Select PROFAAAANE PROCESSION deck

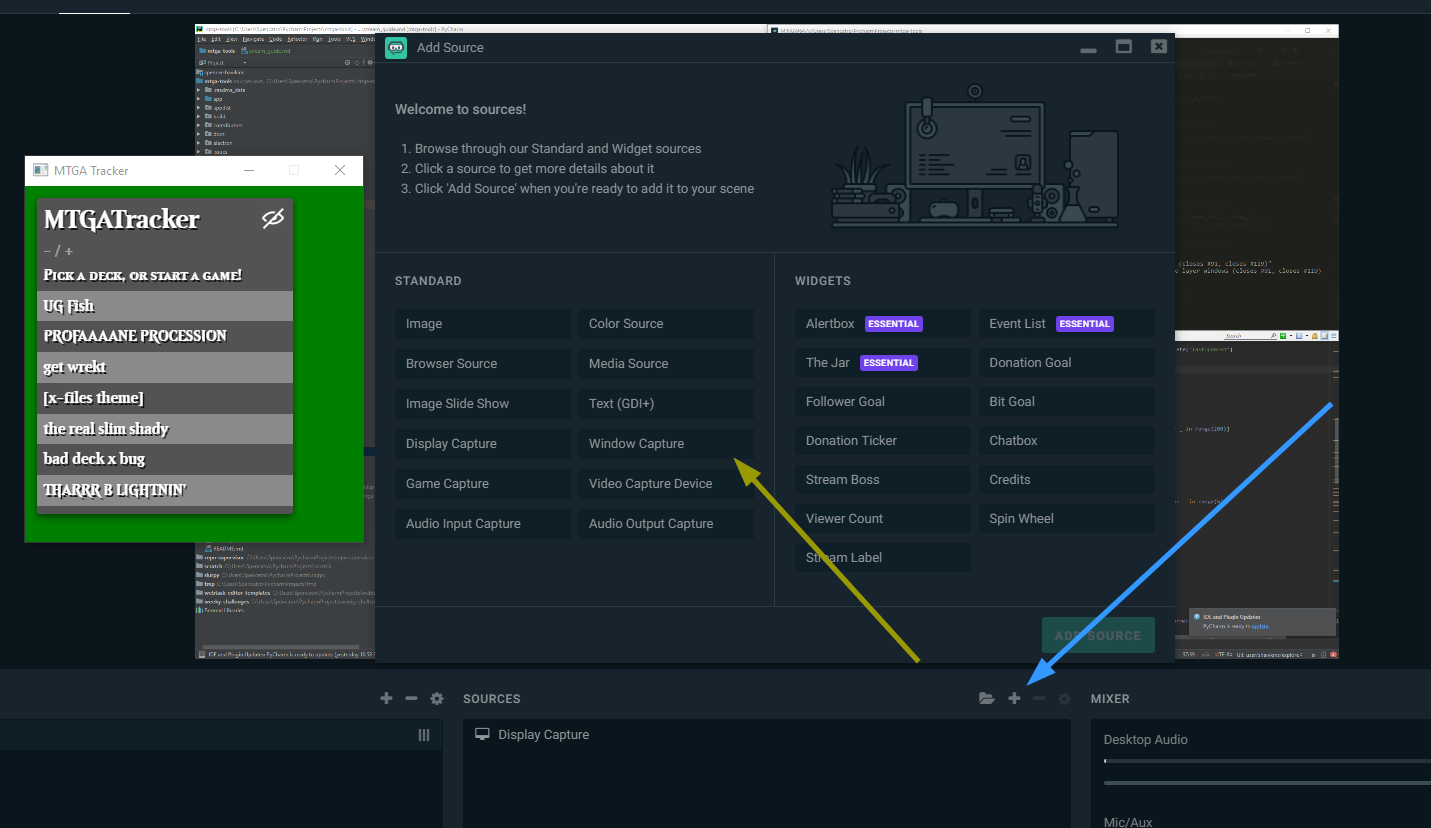(x=165, y=336)
